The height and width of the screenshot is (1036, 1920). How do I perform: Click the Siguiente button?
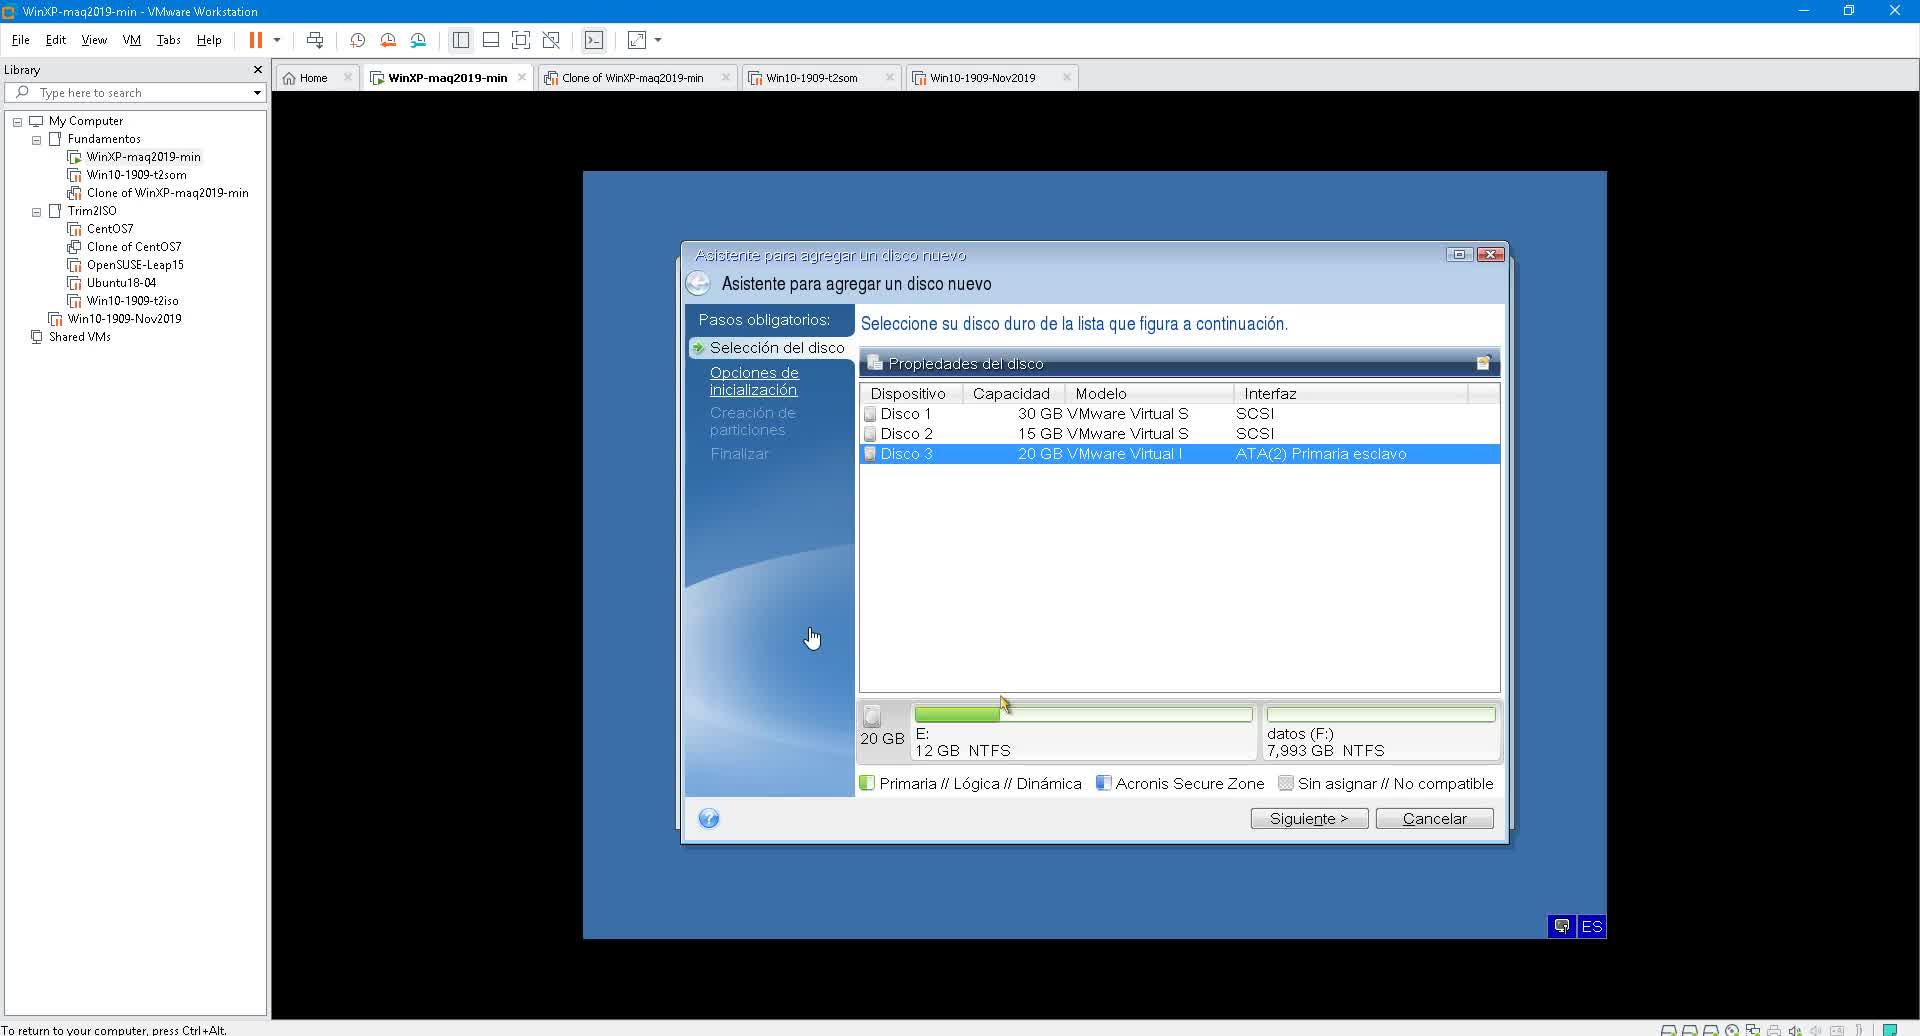1309,819
